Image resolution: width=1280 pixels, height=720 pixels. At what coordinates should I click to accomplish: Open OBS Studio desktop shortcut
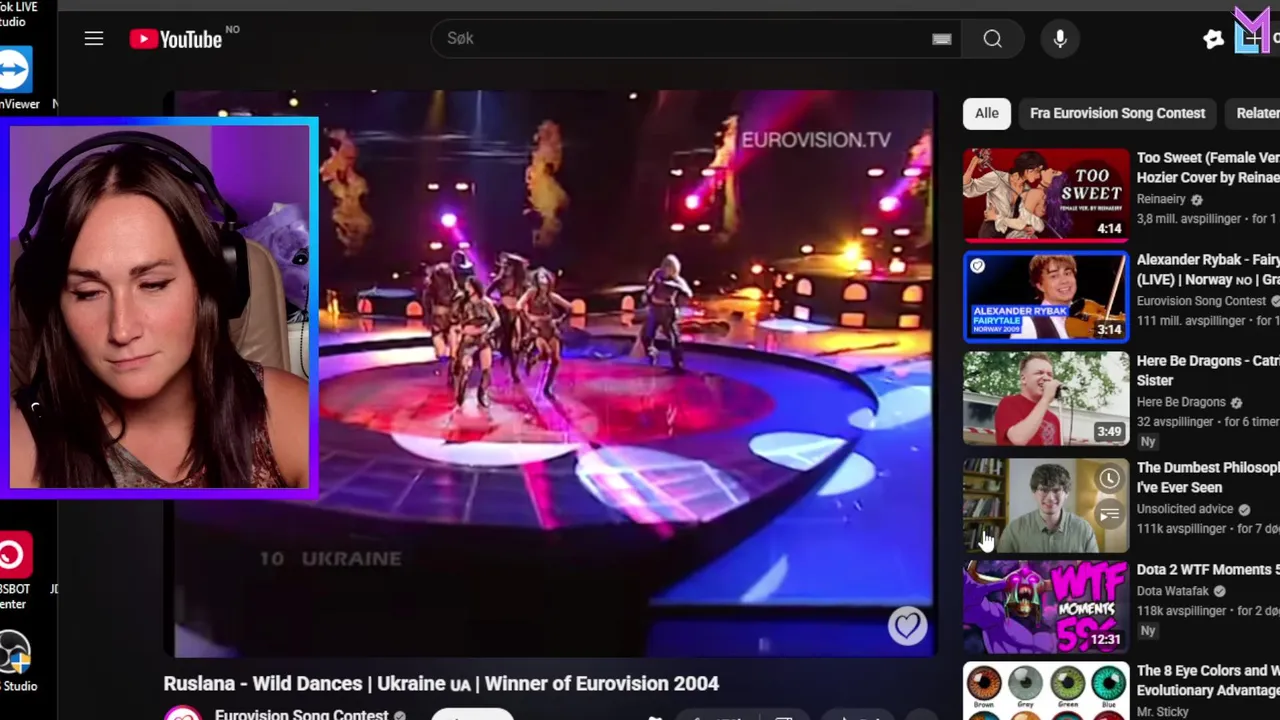(16, 662)
